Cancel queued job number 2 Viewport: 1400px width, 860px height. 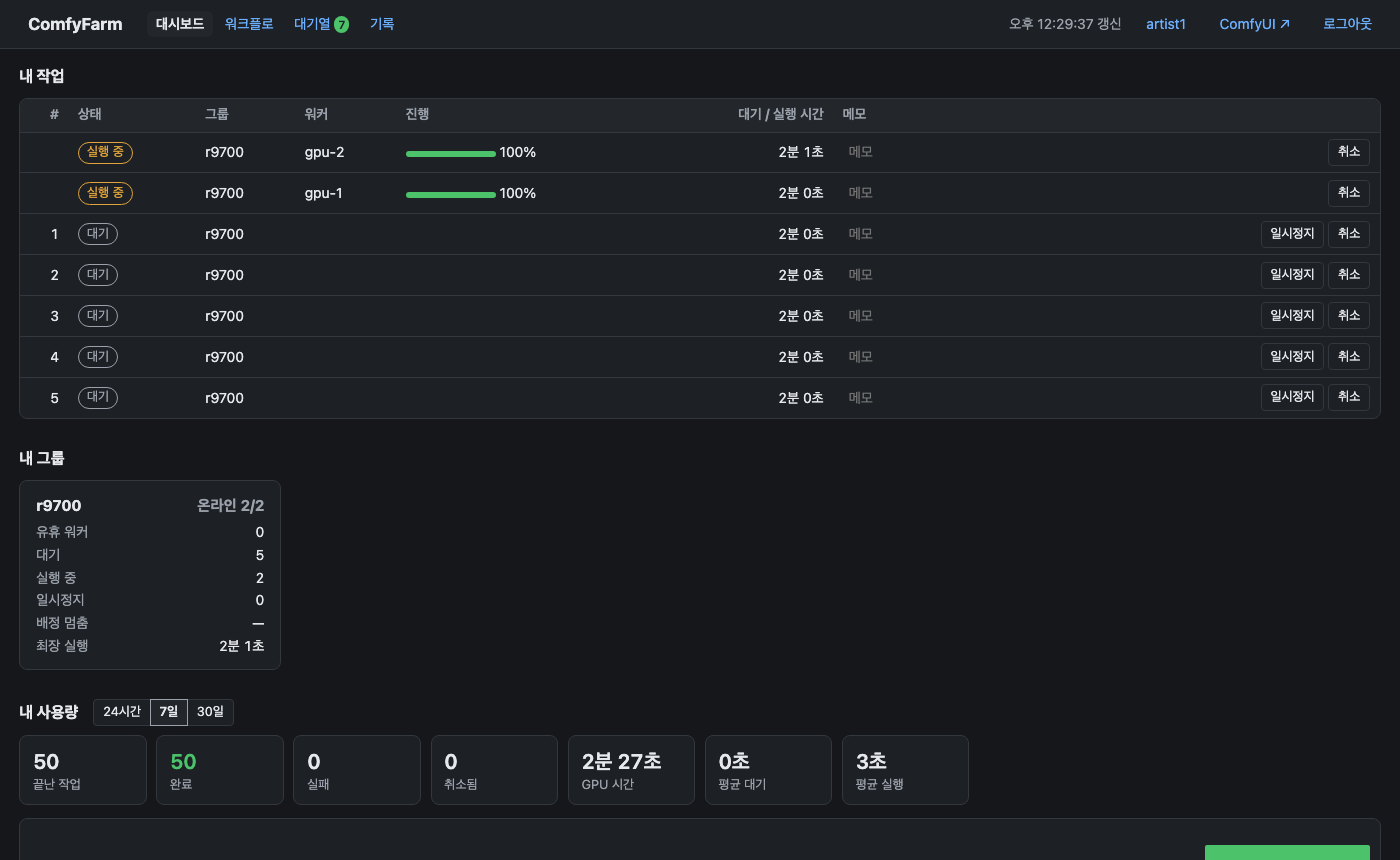[x=1349, y=275]
